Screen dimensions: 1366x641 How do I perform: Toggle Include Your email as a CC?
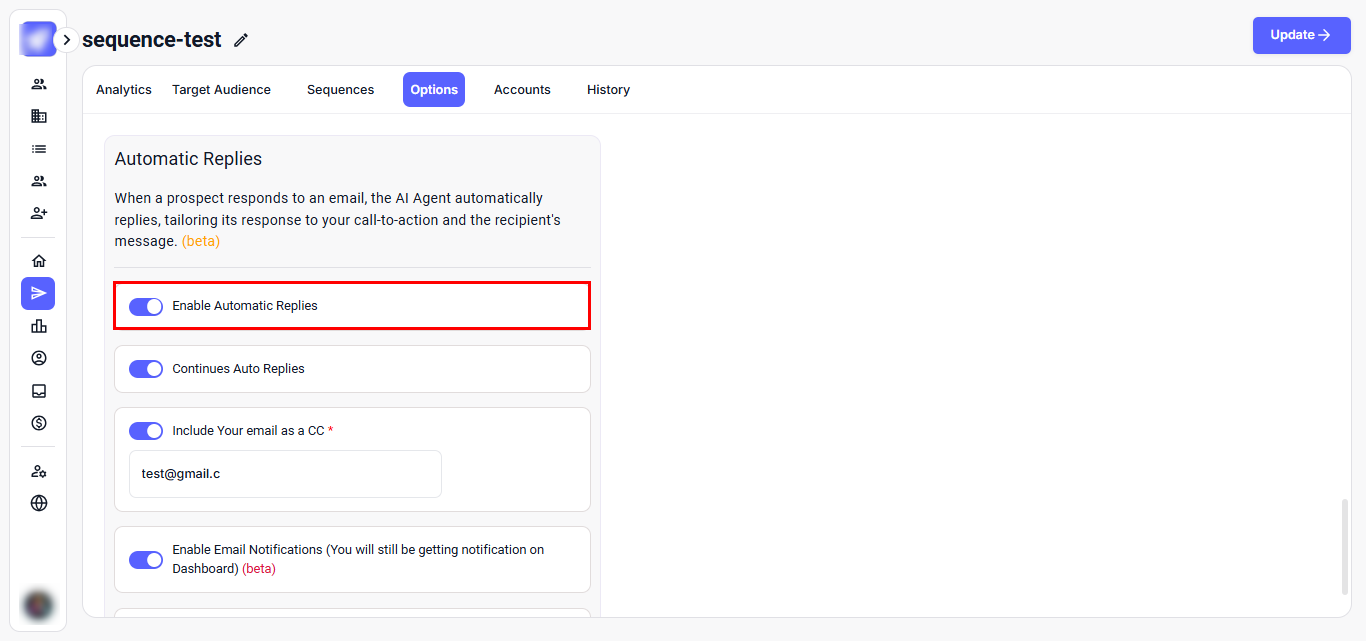146,431
